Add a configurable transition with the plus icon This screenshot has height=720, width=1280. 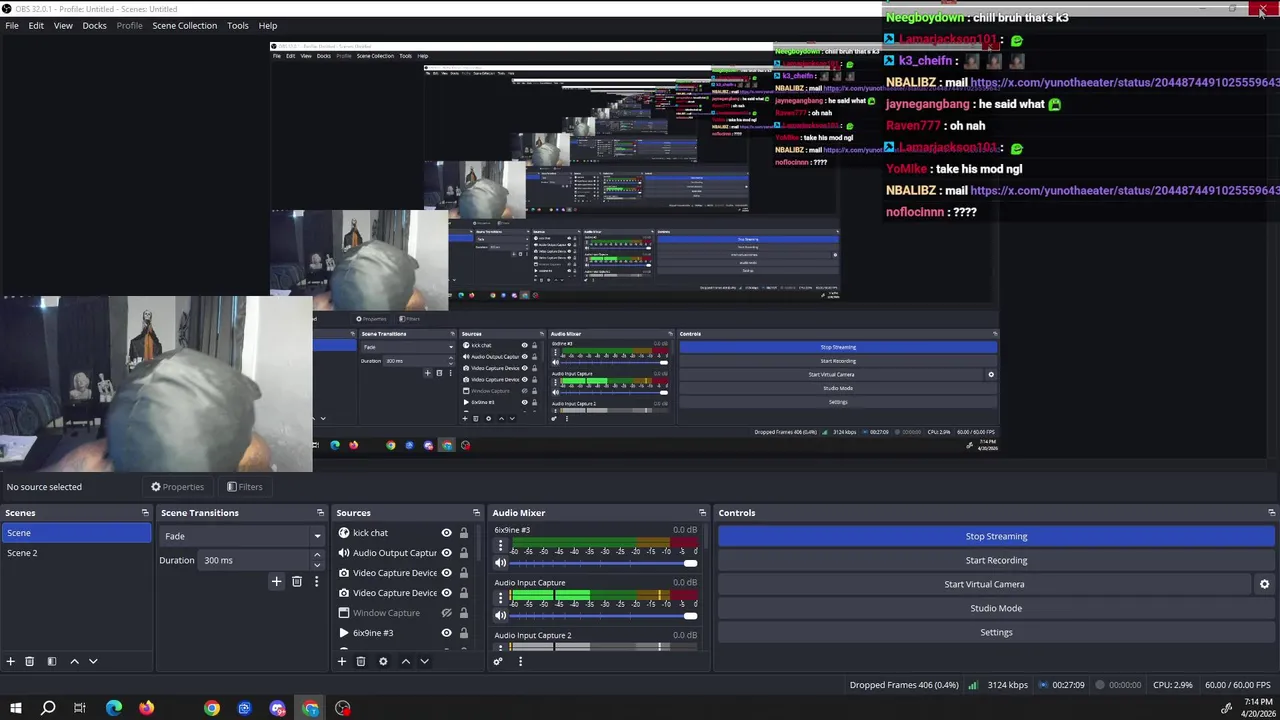click(277, 581)
